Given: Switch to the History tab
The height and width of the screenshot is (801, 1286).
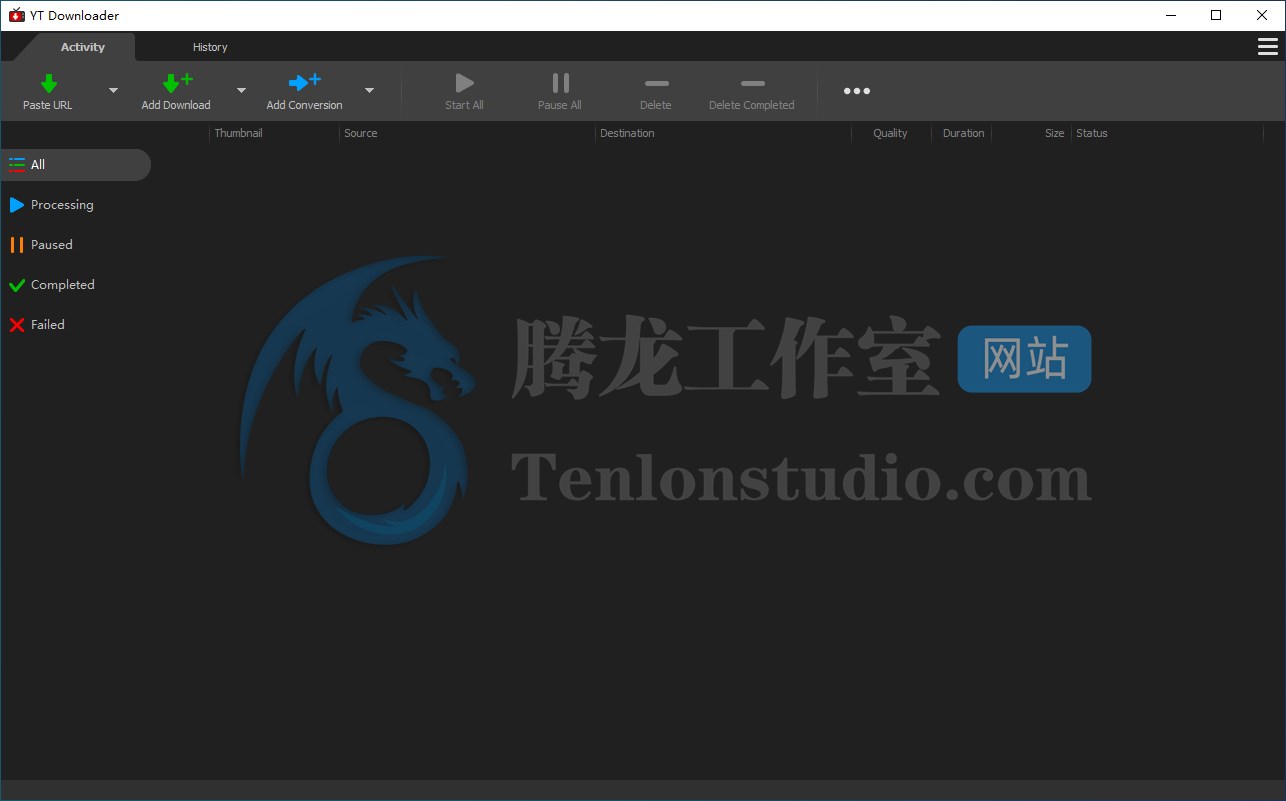Looking at the screenshot, I should point(210,47).
